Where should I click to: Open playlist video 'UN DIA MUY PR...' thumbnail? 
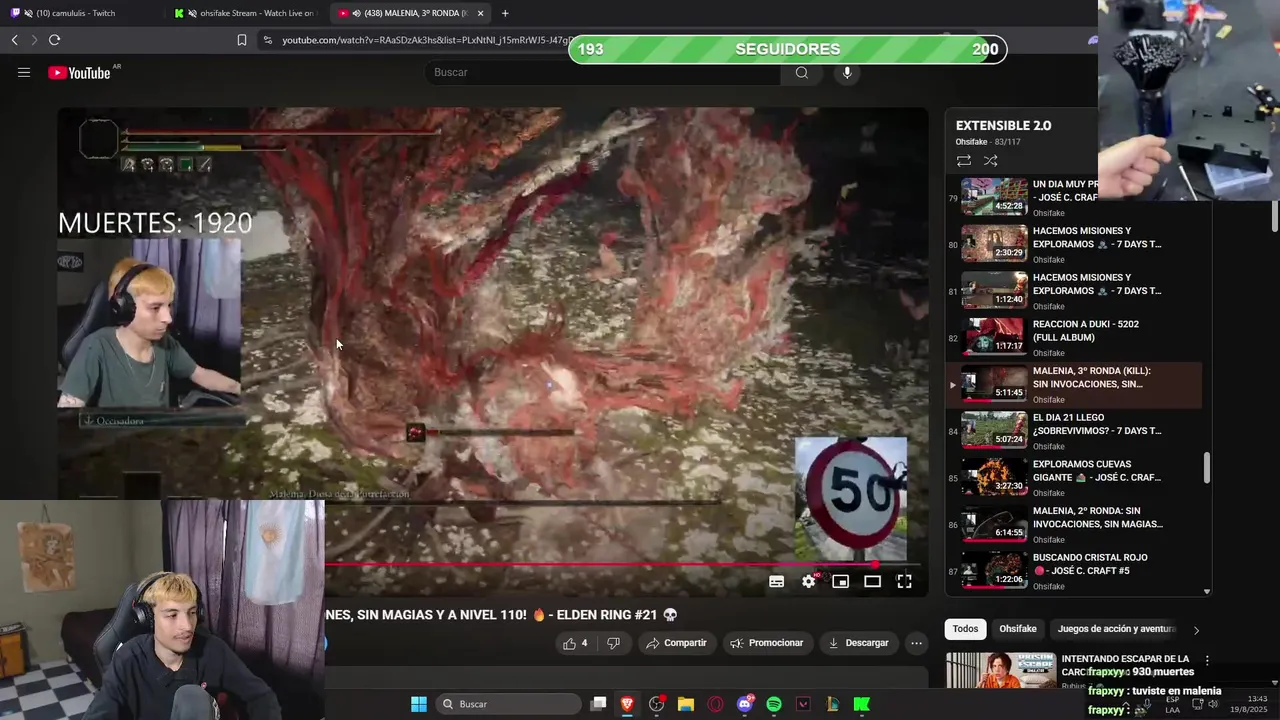pyautogui.click(x=994, y=197)
